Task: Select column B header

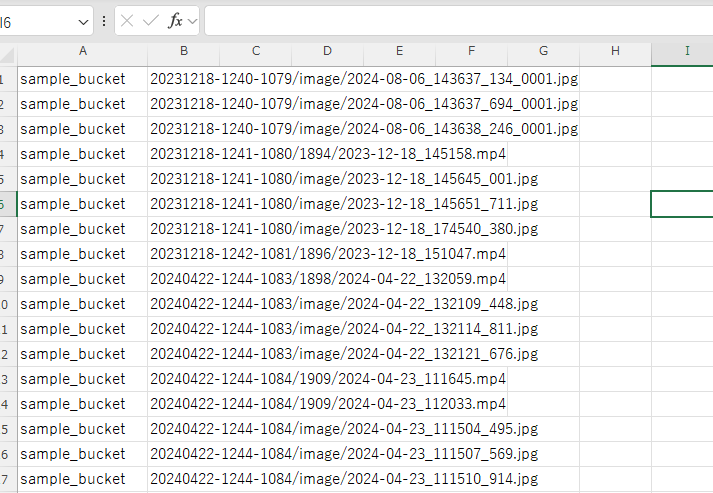Action: [184, 51]
